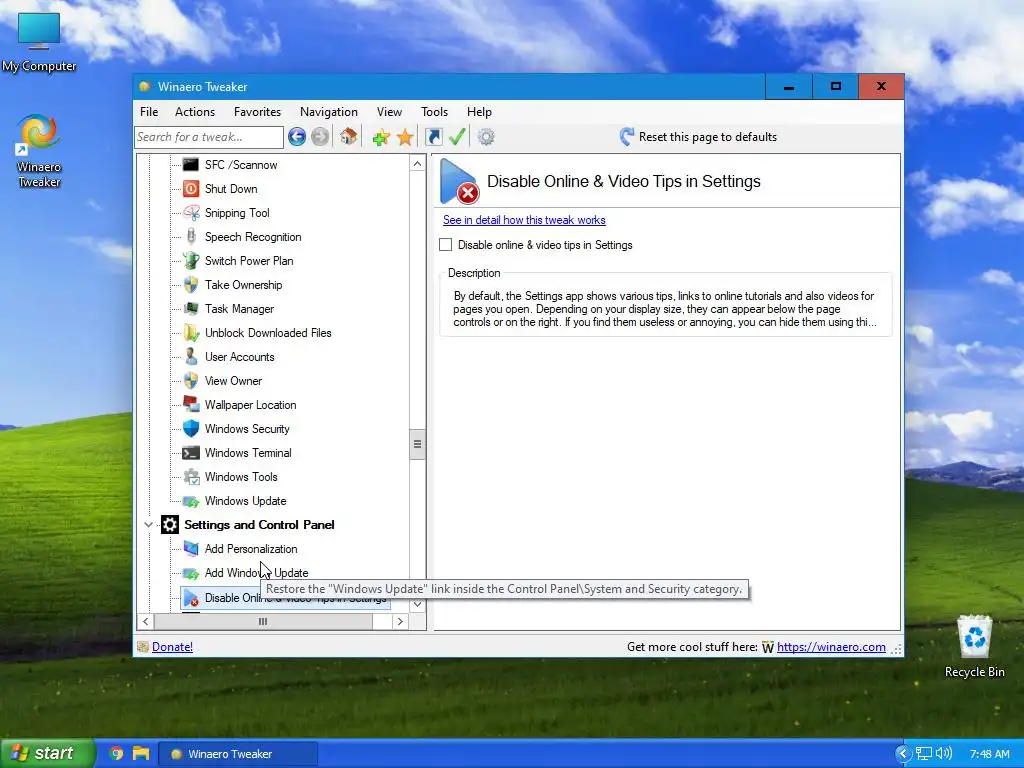The height and width of the screenshot is (768, 1024).
Task: Select the Disable Online & Video Tips tree item
Action: pos(285,598)
